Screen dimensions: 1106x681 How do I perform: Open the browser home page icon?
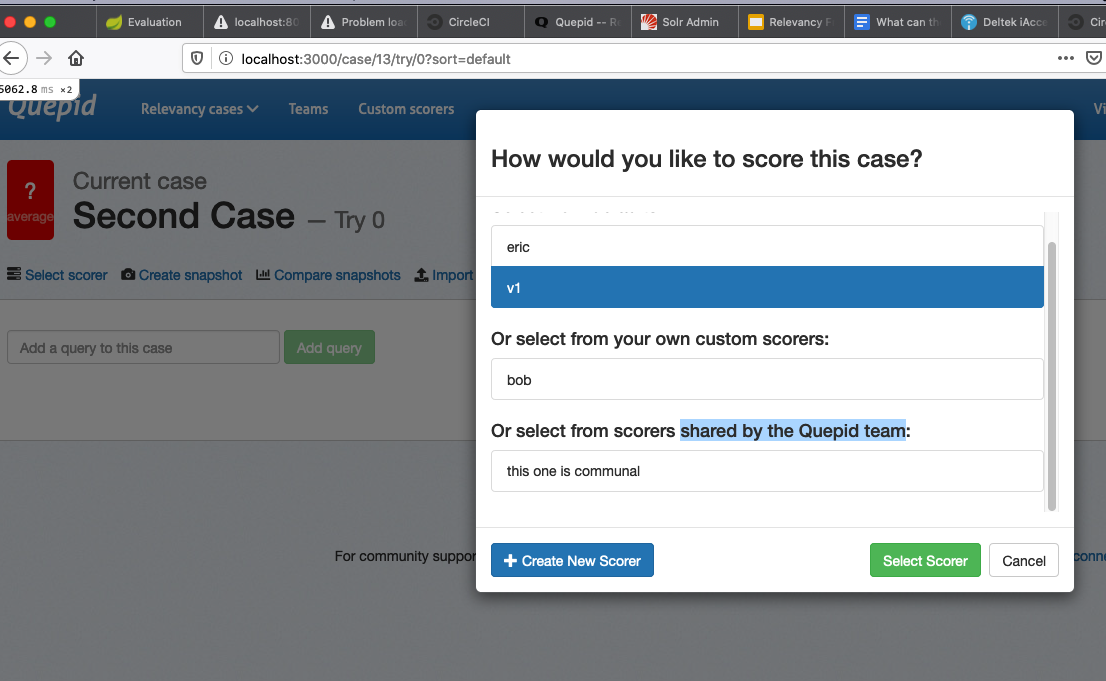click(75, 58)
